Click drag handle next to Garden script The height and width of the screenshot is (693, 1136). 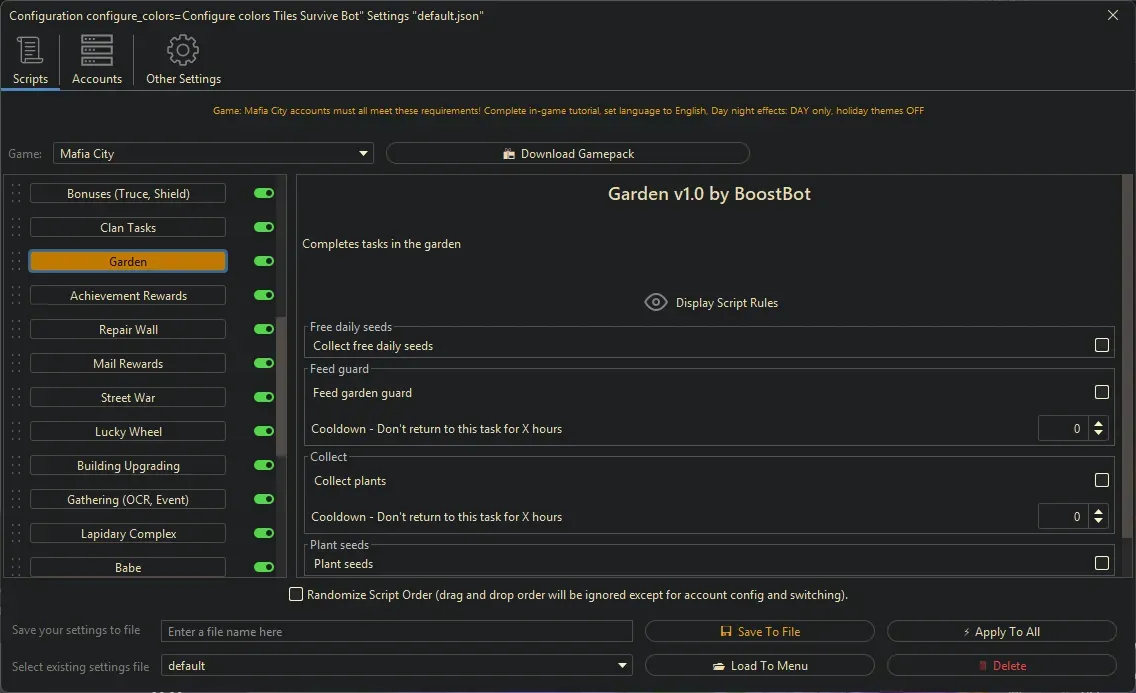(16, 262)
